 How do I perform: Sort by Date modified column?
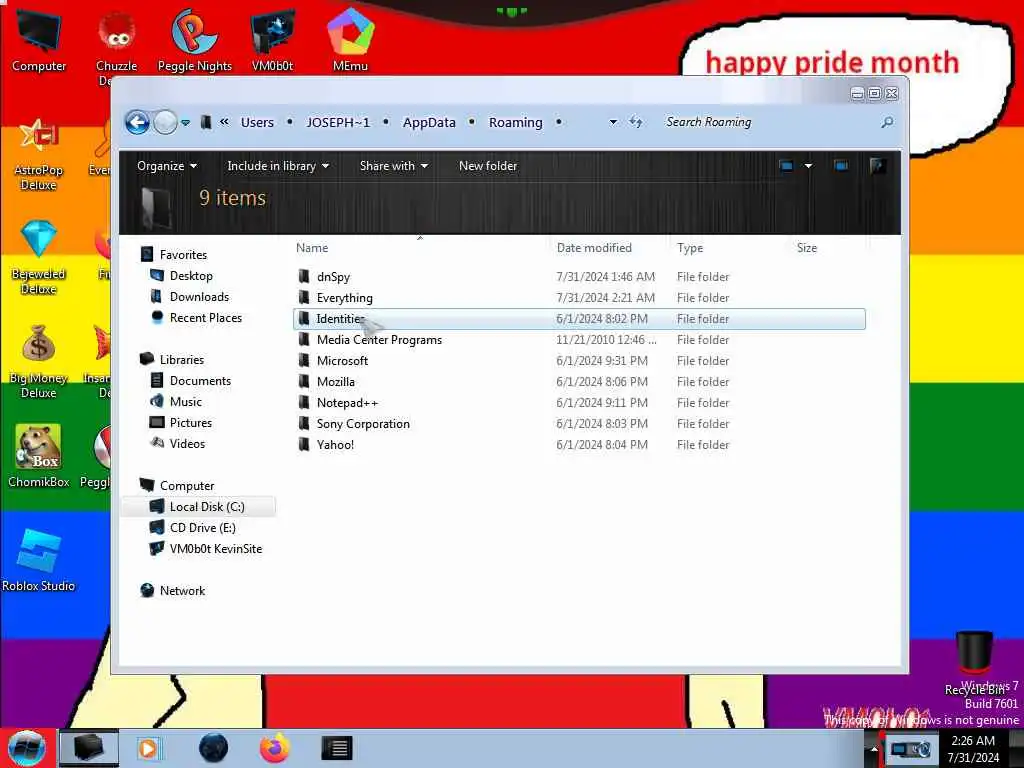(594, 248)
